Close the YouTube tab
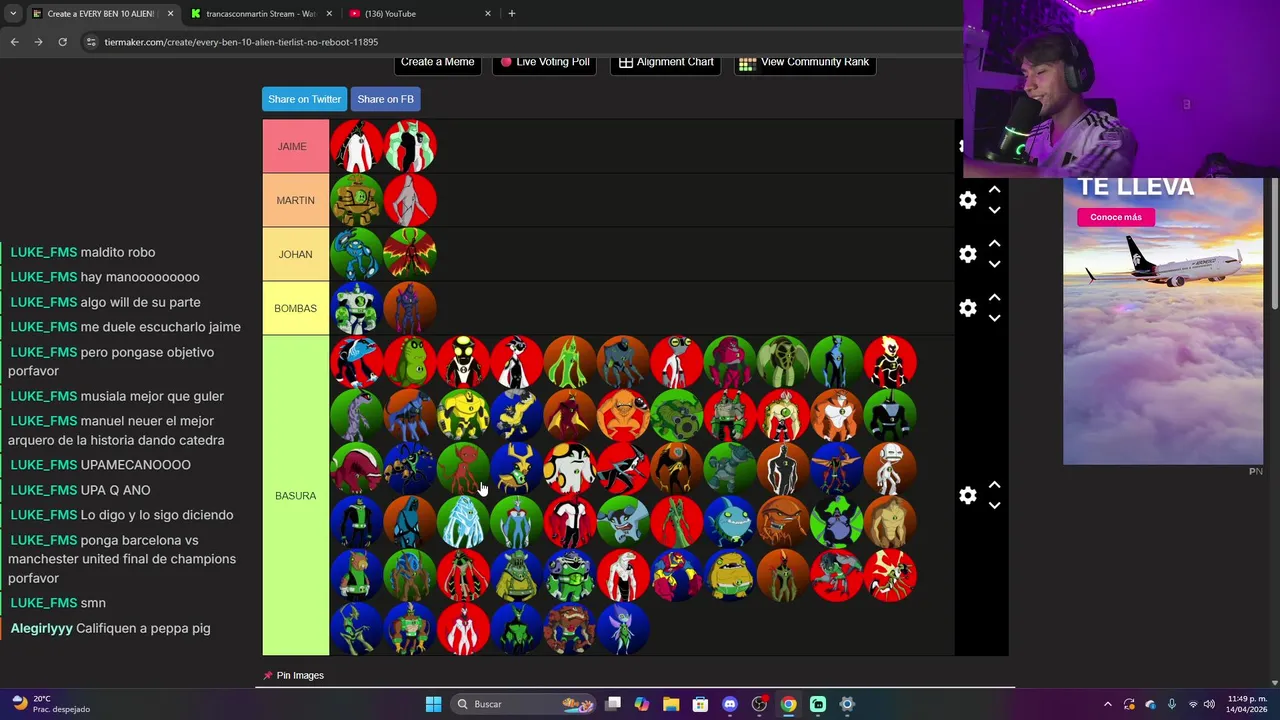1280x720 pixels. coord(488,14)
